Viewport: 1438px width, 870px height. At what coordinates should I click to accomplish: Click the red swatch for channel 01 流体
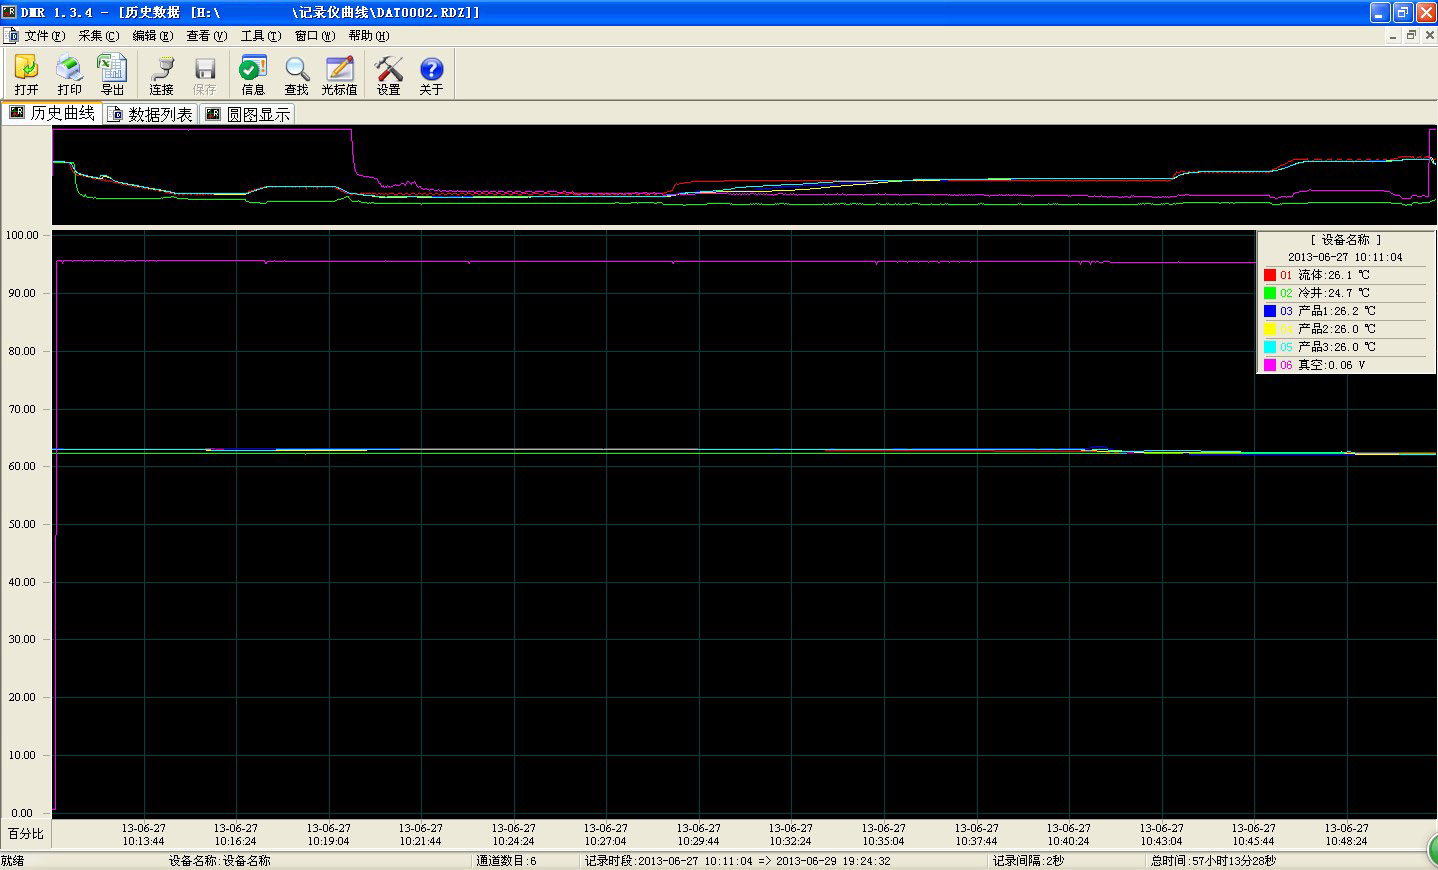pyautogui.click(x=1270, y=275)
